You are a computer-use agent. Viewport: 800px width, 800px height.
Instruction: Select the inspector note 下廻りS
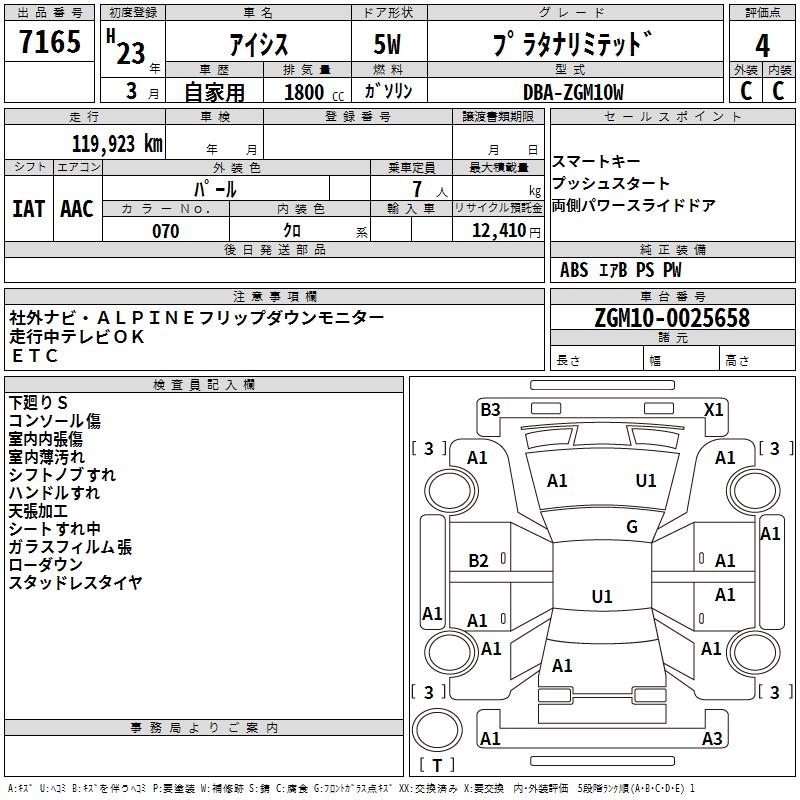coord(38,403)
